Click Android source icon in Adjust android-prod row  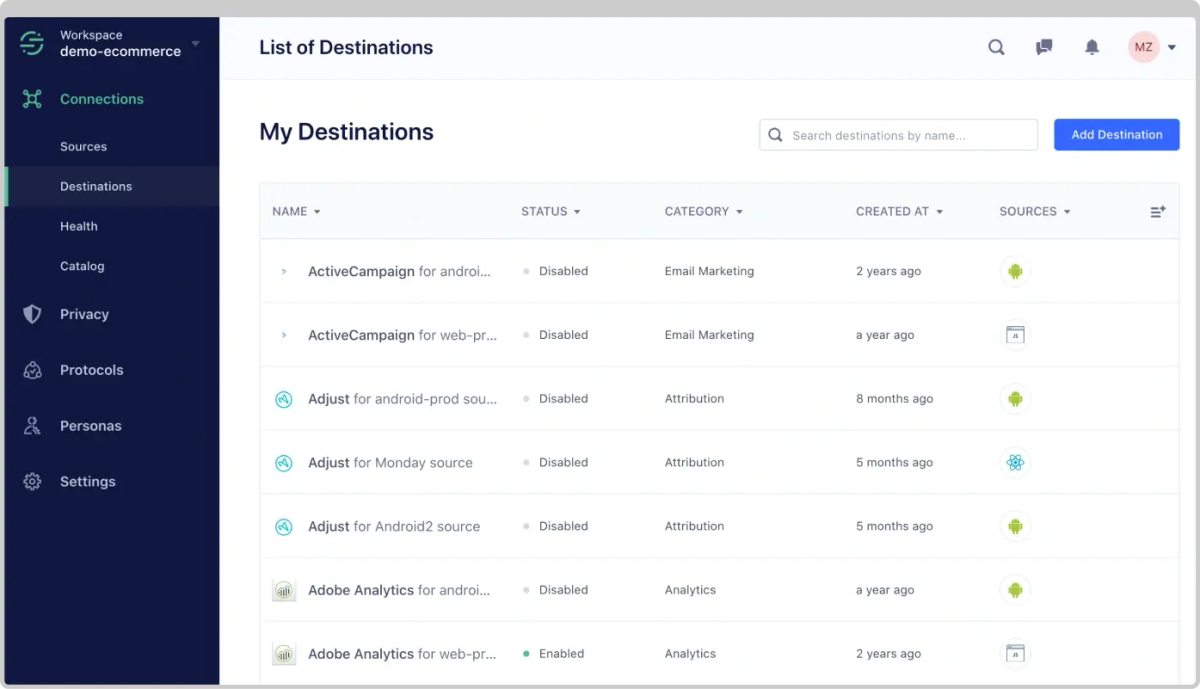(1015, 399)
